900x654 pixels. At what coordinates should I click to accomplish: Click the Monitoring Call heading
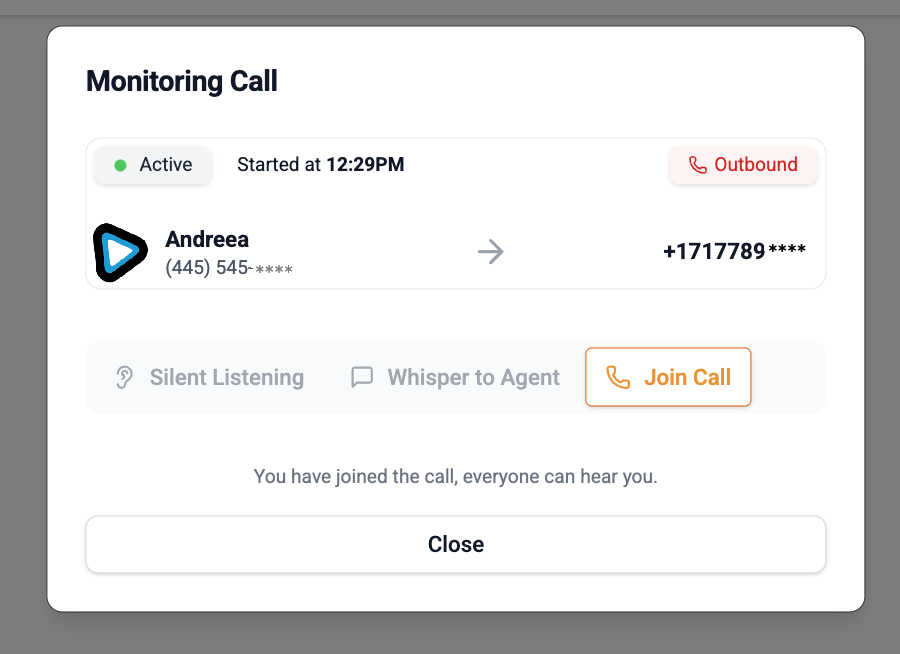[x=182, y=81]
